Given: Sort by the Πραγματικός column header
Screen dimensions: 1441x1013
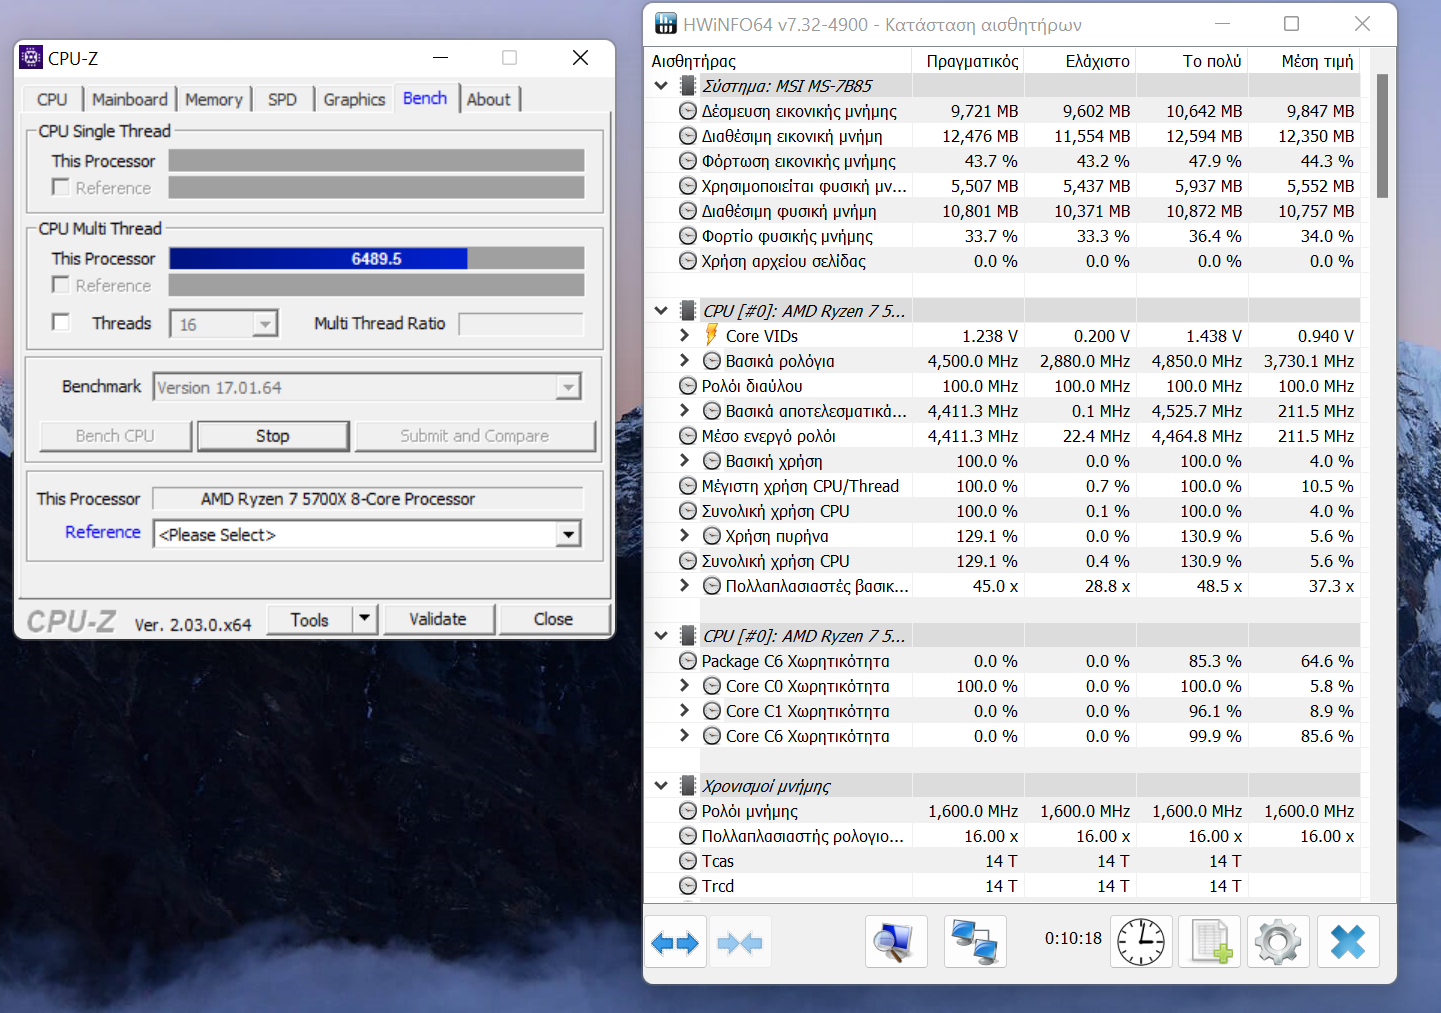Looking at the screenshot, I should (x=968, y=61).
